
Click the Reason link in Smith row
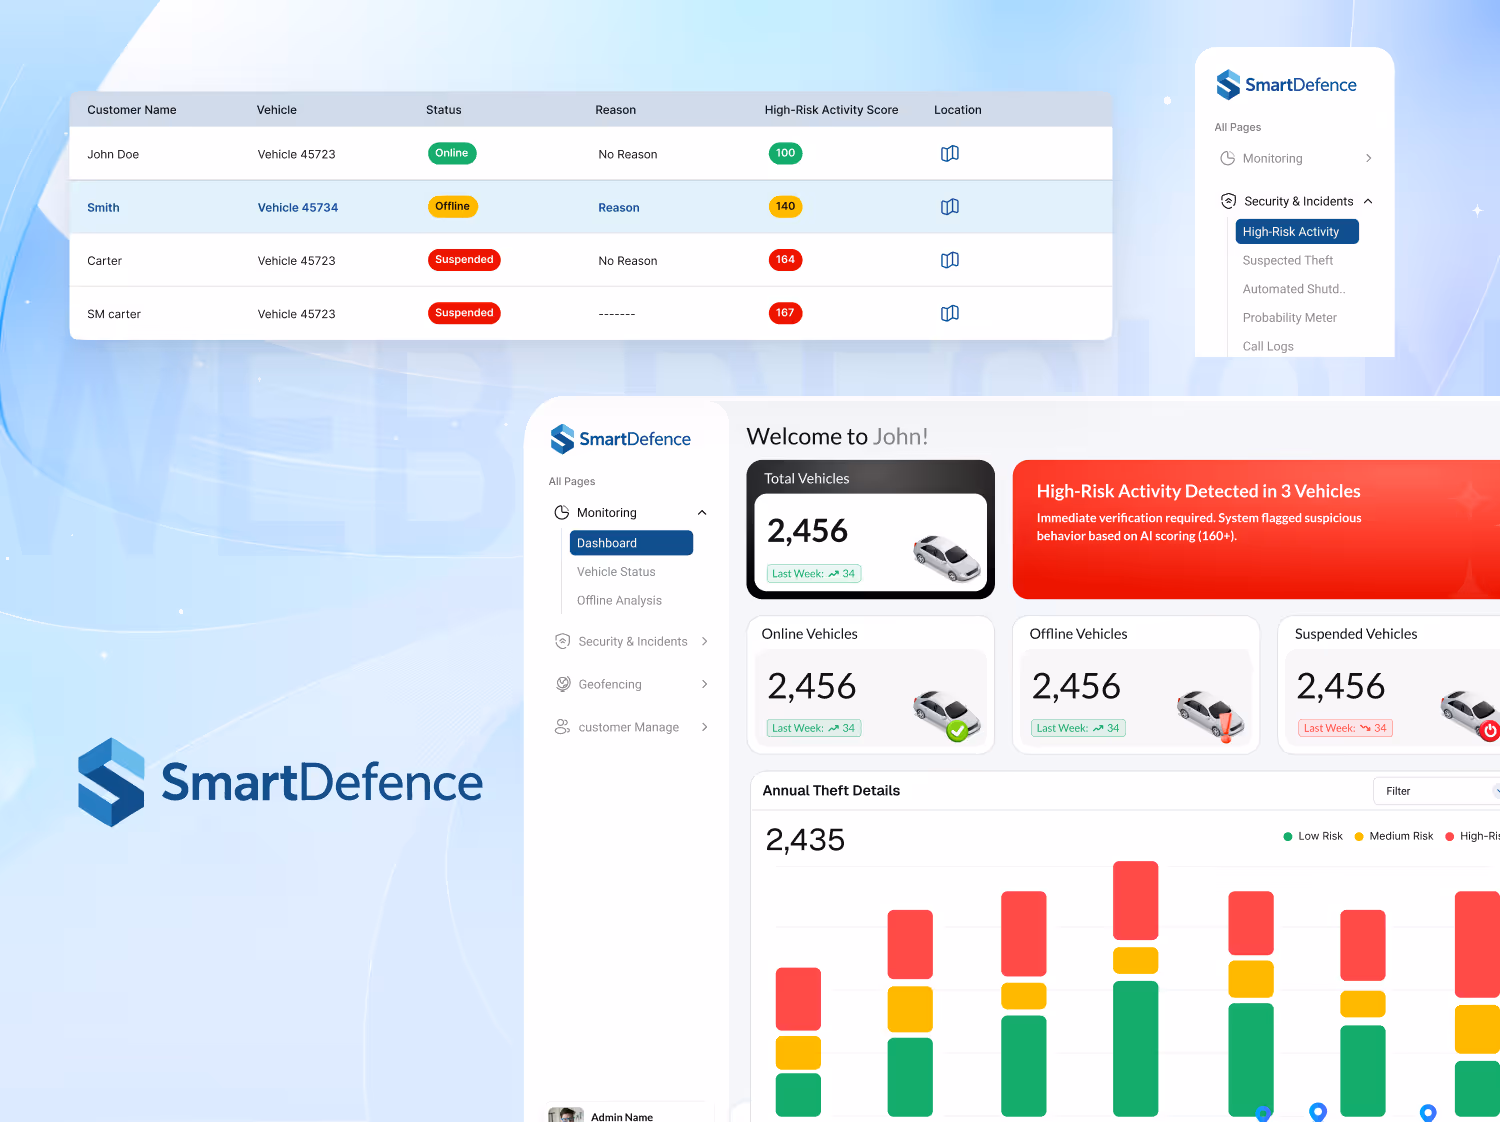click(618, 208)
